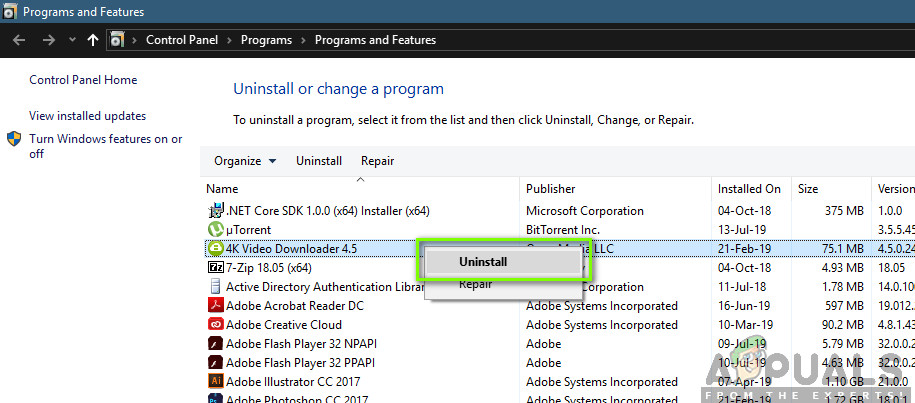Expand the Programs breadcrumb chevron

pyautogui.click(x=303, y=41)
